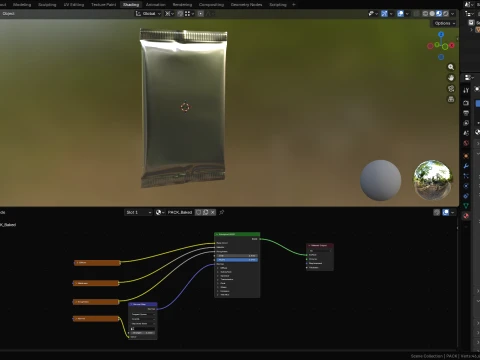
Task: Switch perspective/orthographic grid icon
Action: tap(451, 99)
